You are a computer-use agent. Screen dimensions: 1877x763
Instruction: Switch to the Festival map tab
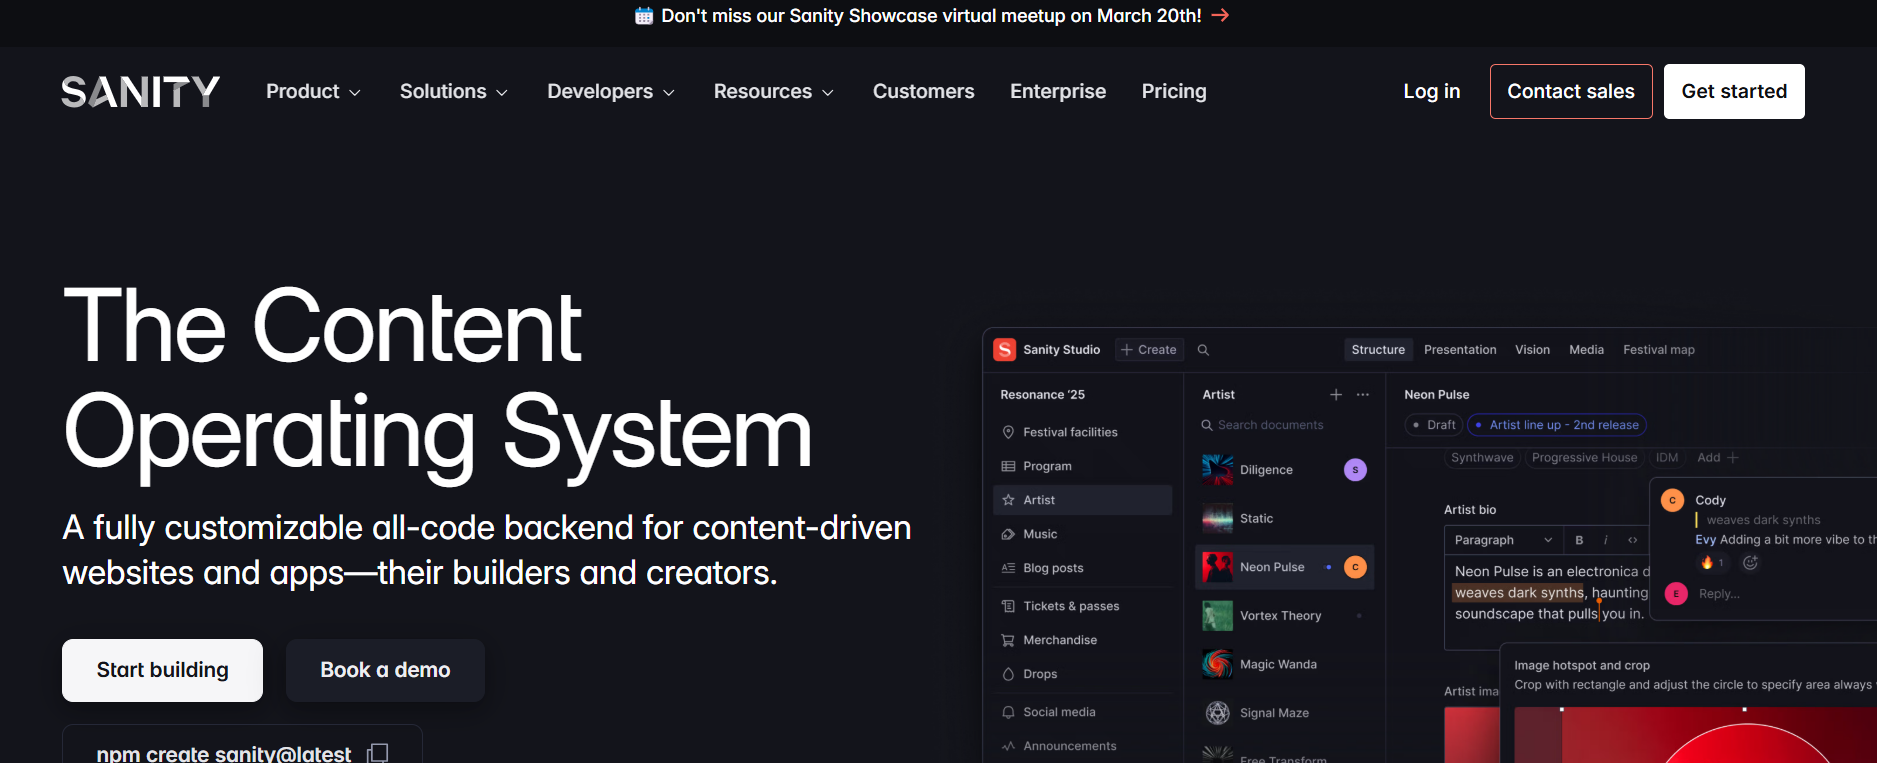click(x=1659, y=350)
